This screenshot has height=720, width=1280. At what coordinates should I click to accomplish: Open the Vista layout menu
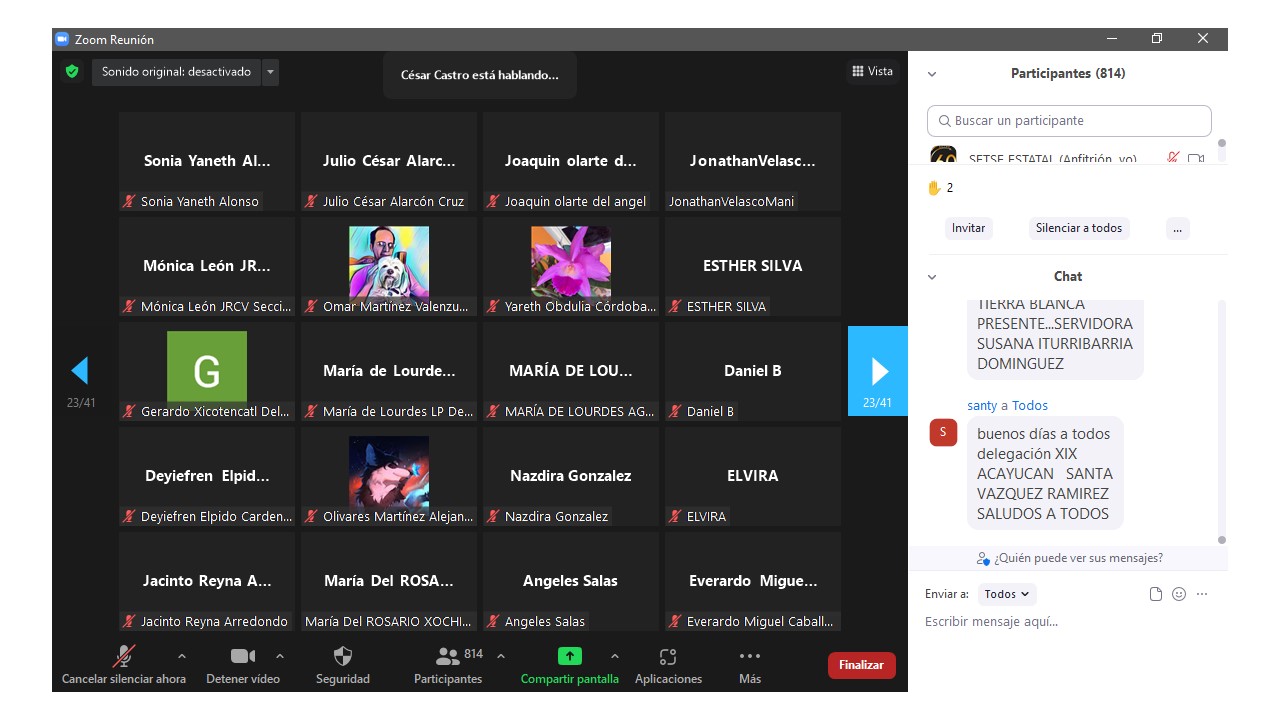click(872, 71)
